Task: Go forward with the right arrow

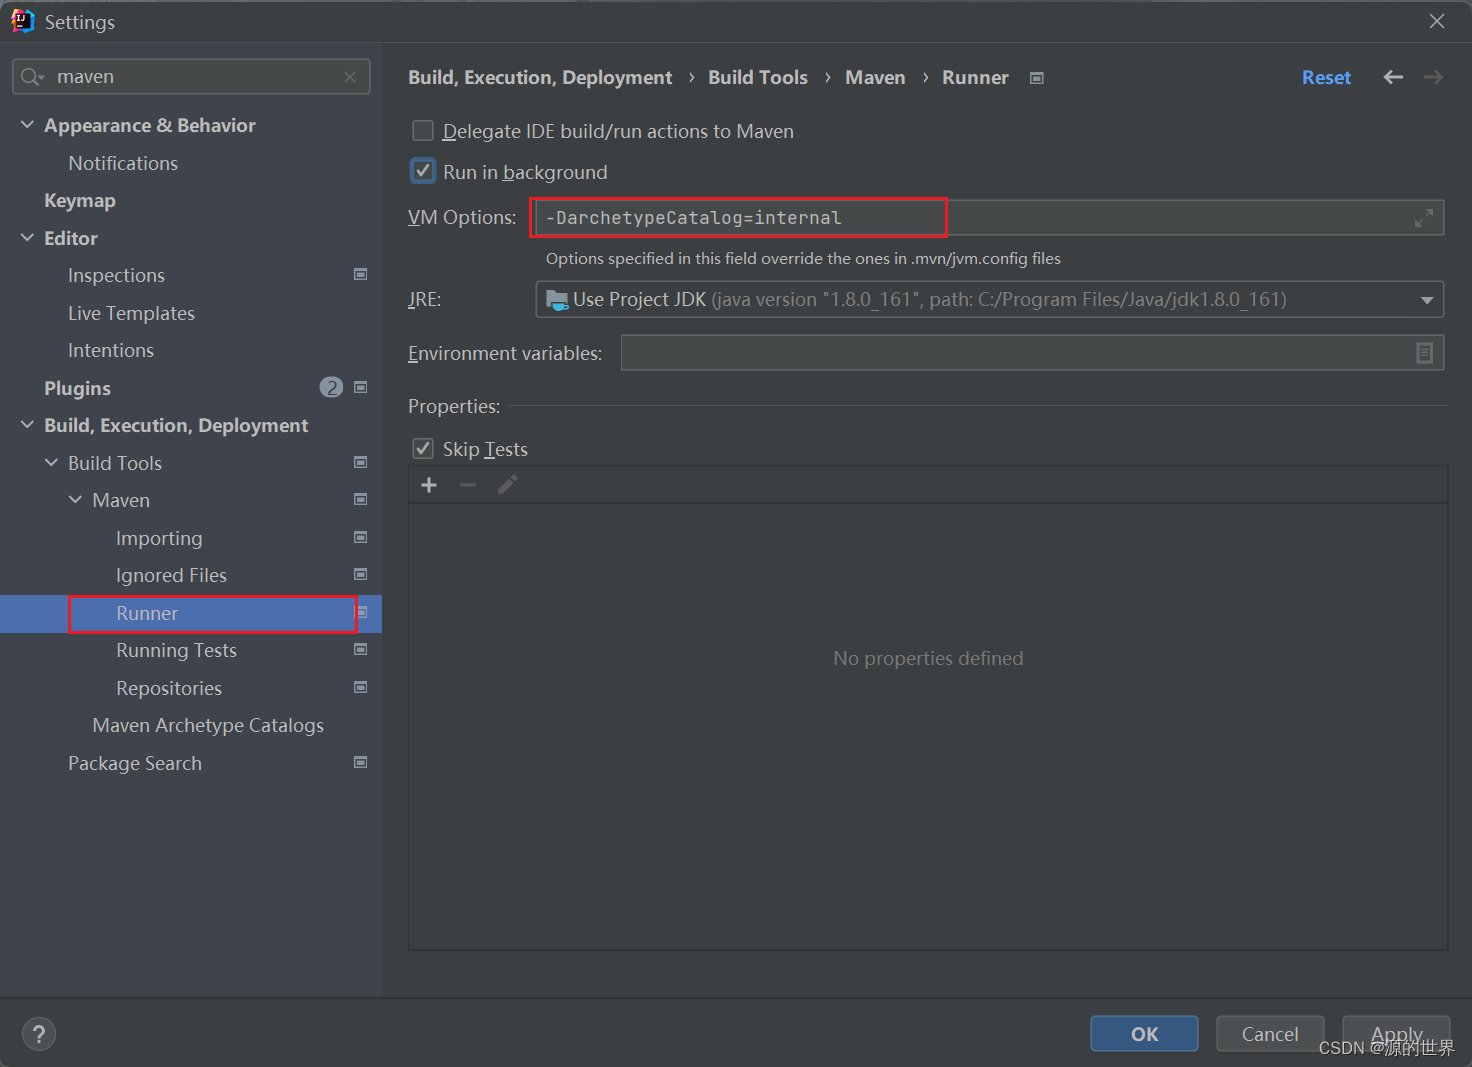Action: point(1433,77)
